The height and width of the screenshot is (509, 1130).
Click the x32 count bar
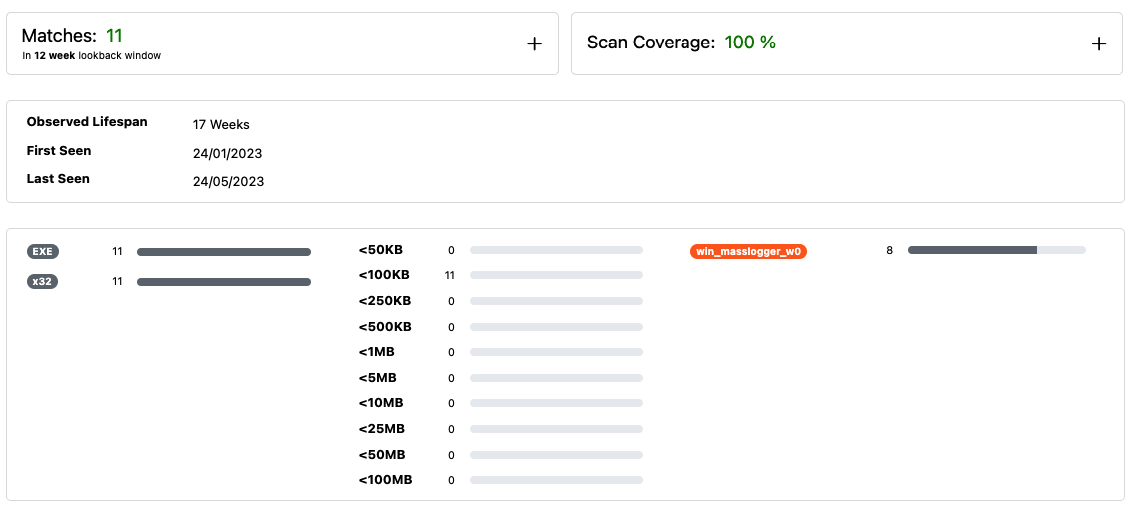point(224,282)
